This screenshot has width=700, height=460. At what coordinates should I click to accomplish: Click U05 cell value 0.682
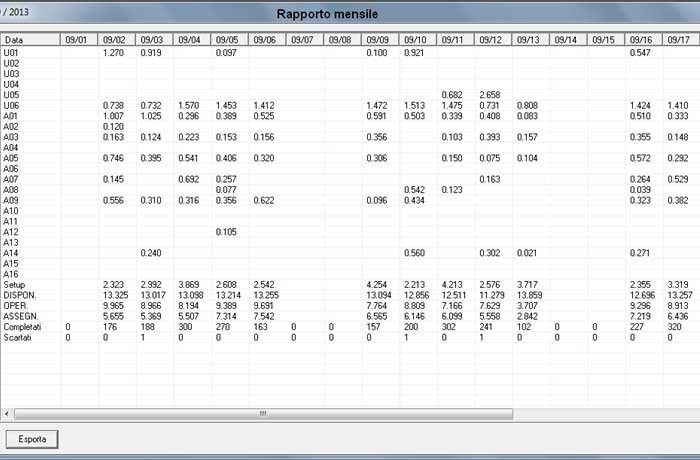[x=452, y=95]
